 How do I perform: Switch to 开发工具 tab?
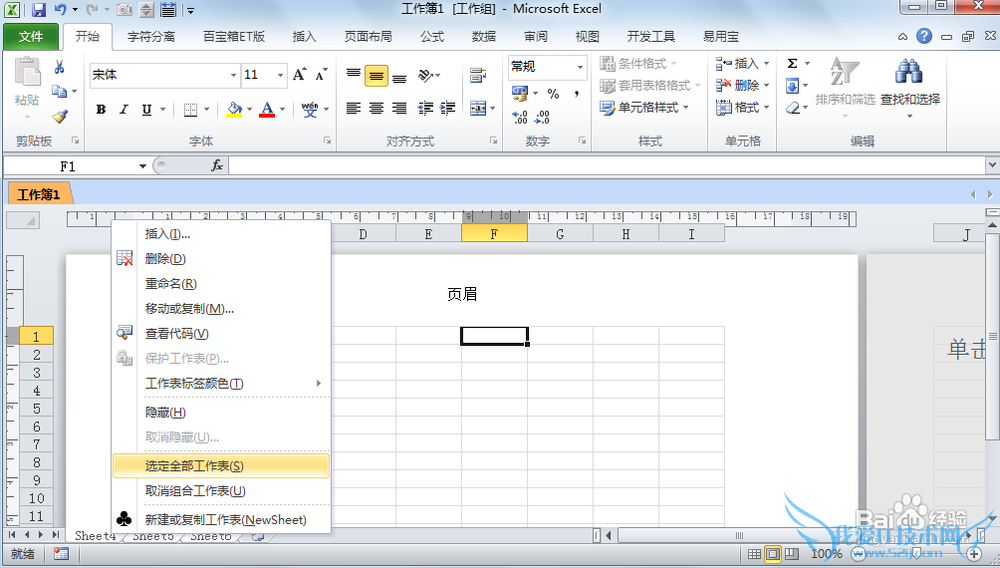(x=651, y=36)
